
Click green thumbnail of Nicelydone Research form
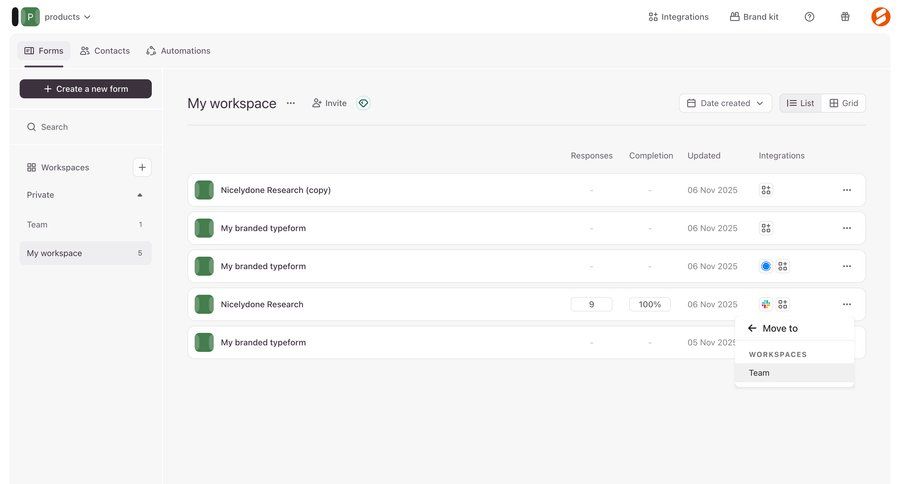[204, 304]
